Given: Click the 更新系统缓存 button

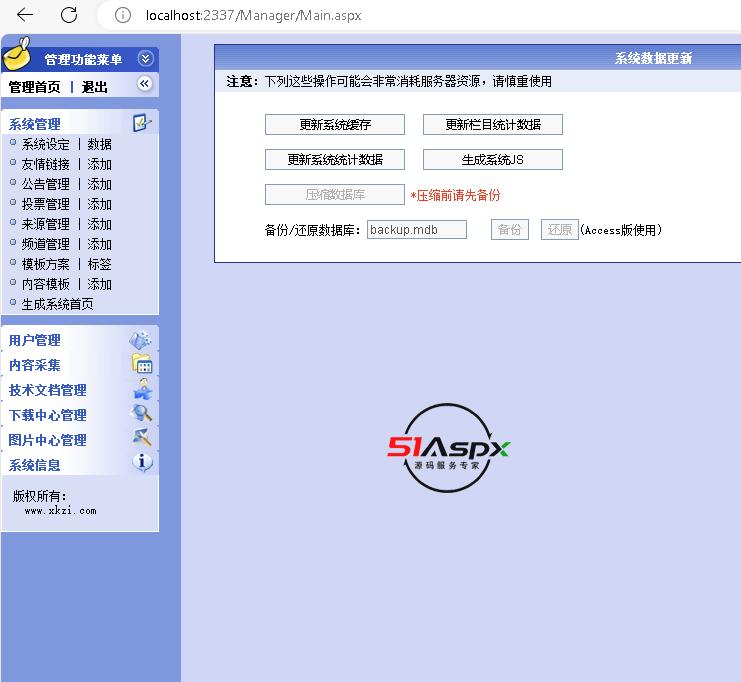Looking at the screenshot, I should pyautogui.click(x=335, y=124).
